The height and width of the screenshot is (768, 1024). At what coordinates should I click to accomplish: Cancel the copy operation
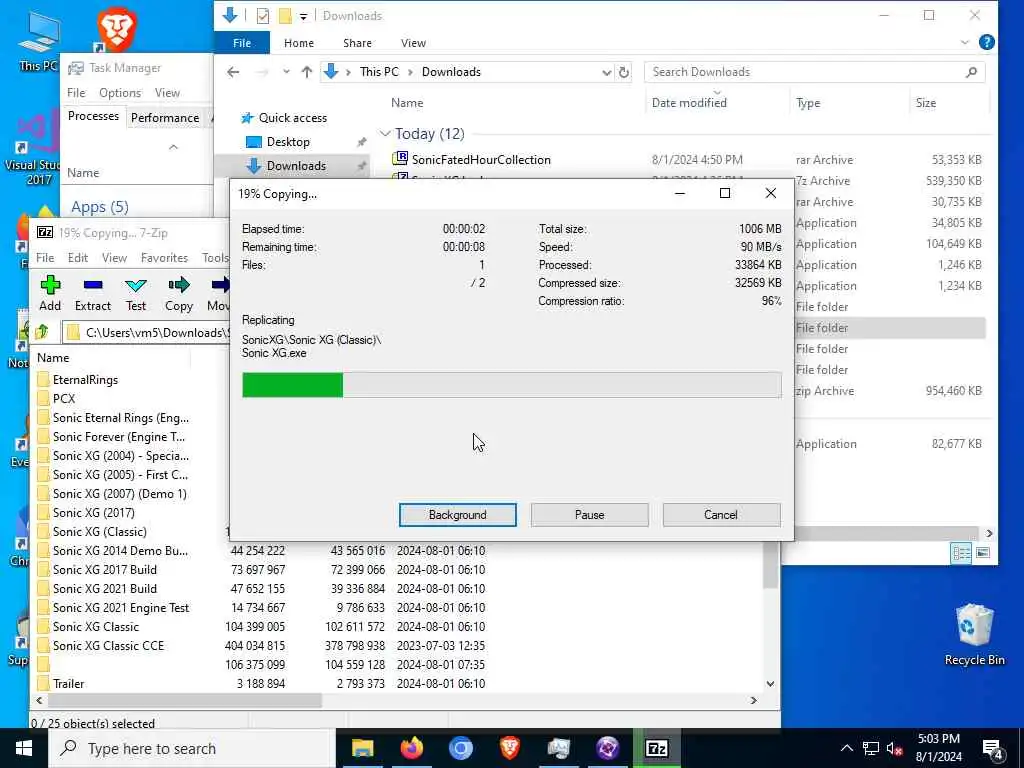pyautogui.click(x=721, y=515)
